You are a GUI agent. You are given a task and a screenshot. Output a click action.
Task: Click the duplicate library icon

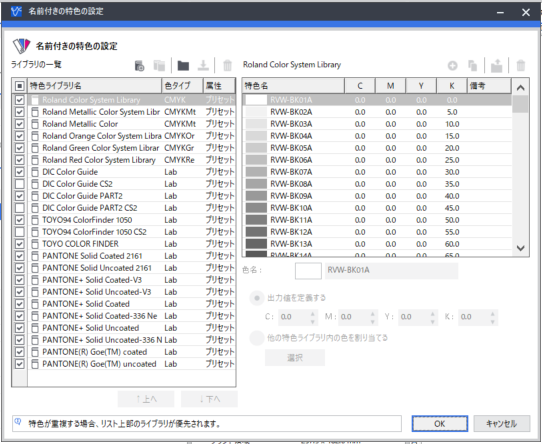159,65
